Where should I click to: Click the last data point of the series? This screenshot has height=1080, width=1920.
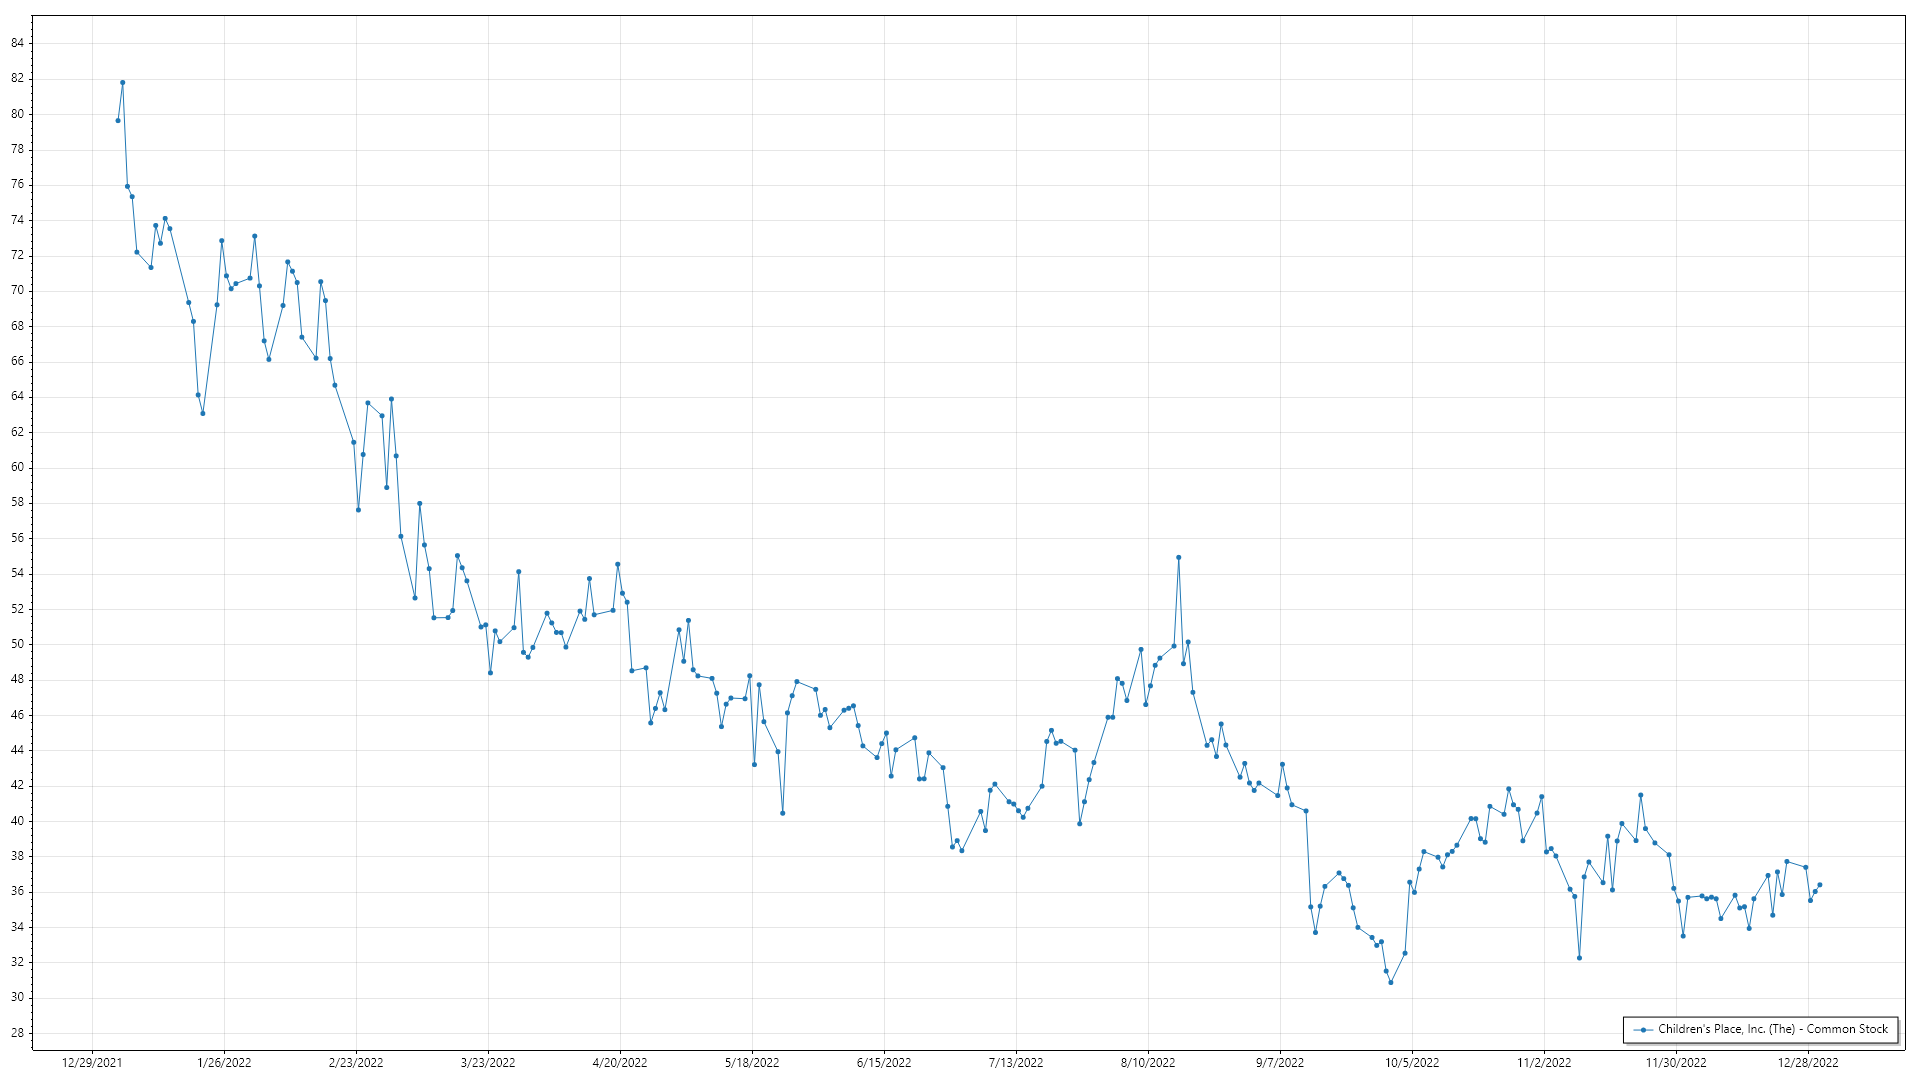(1819, 885)
